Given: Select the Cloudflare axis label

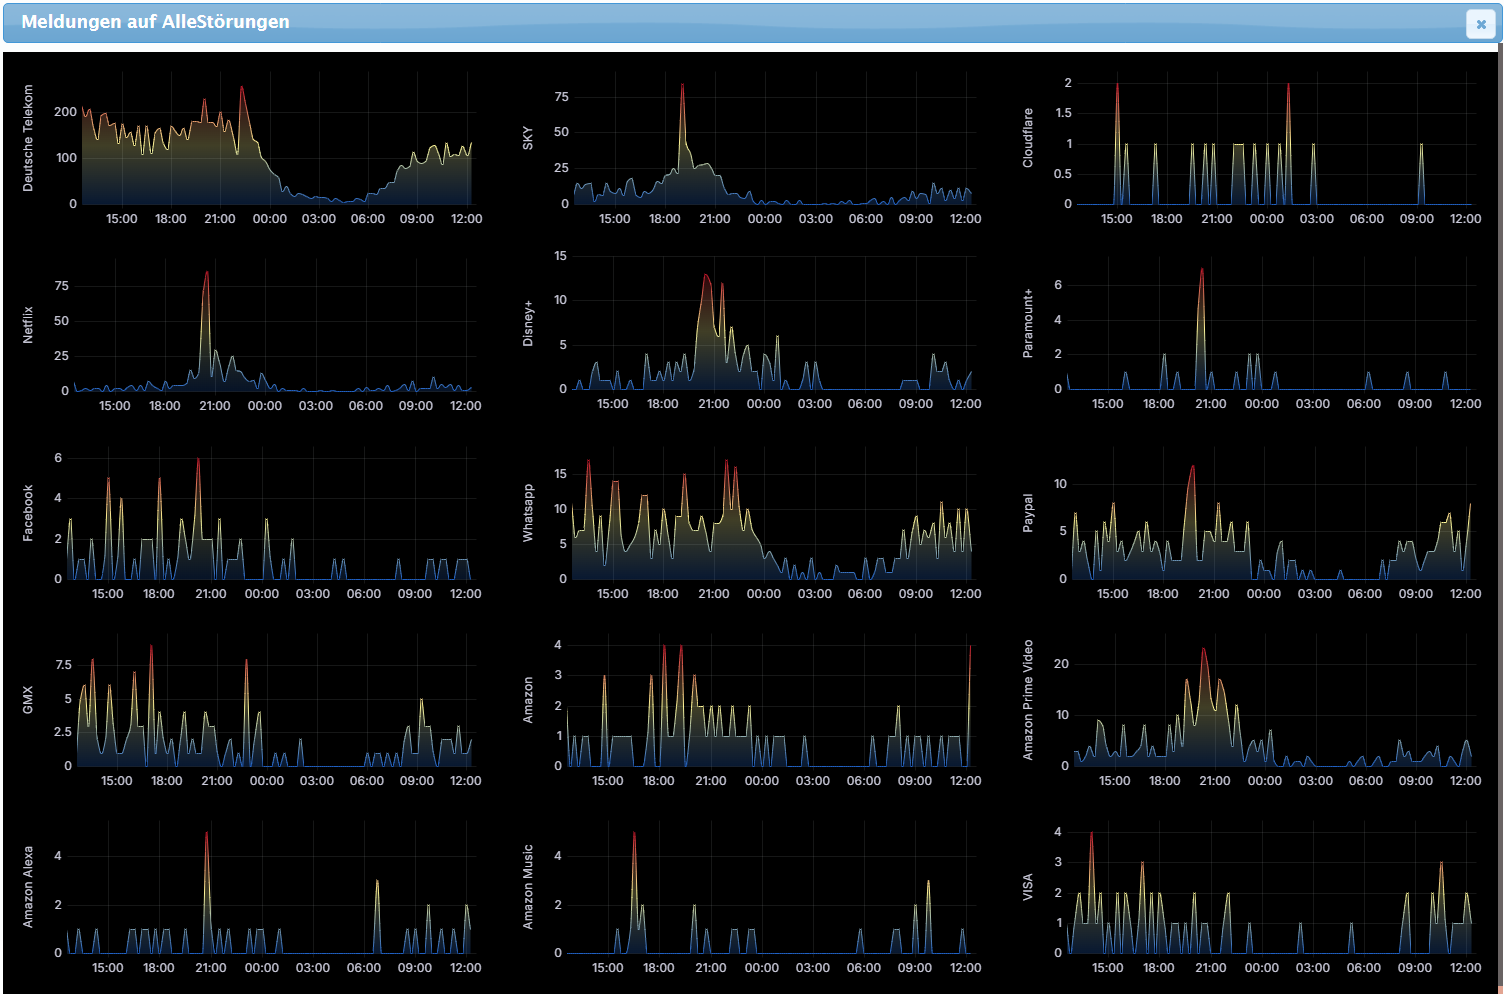Looking at the screenshot, I should 1028,138.
